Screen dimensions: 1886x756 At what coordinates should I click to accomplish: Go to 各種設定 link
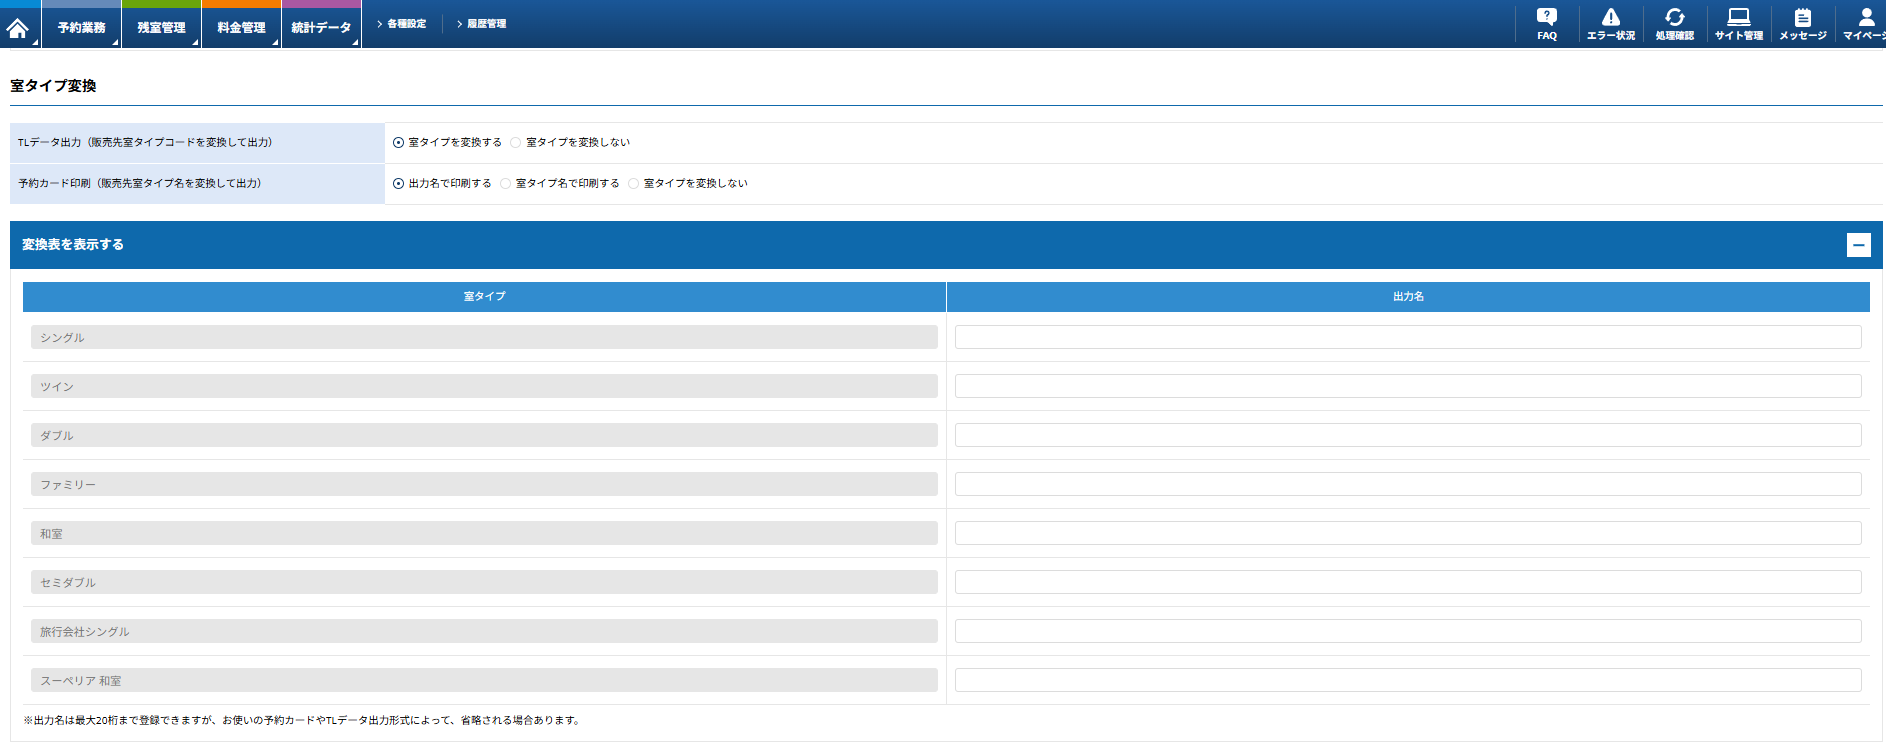406,24
